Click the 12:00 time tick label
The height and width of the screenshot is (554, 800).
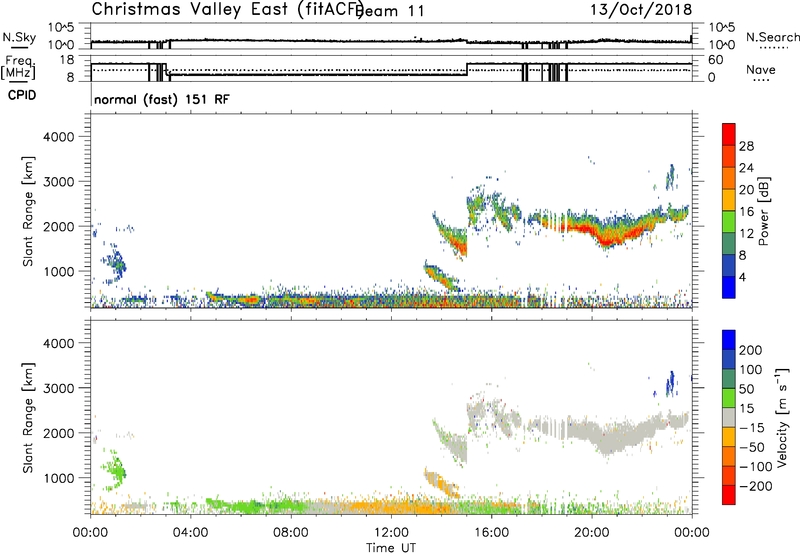point(391,533)
